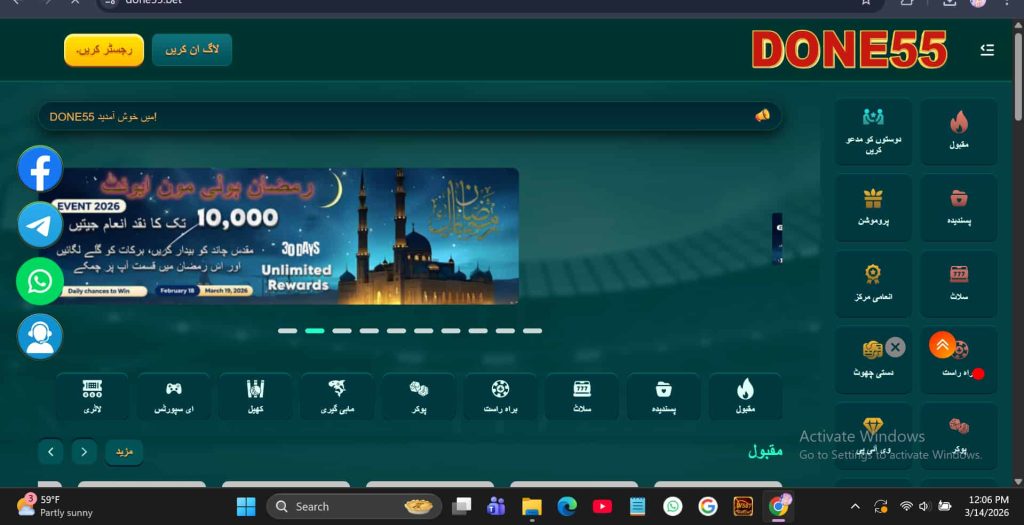This screenshot has height=525, width=1024.
Task: Select the Lottery category icon
Action: (x=92, y=397)
